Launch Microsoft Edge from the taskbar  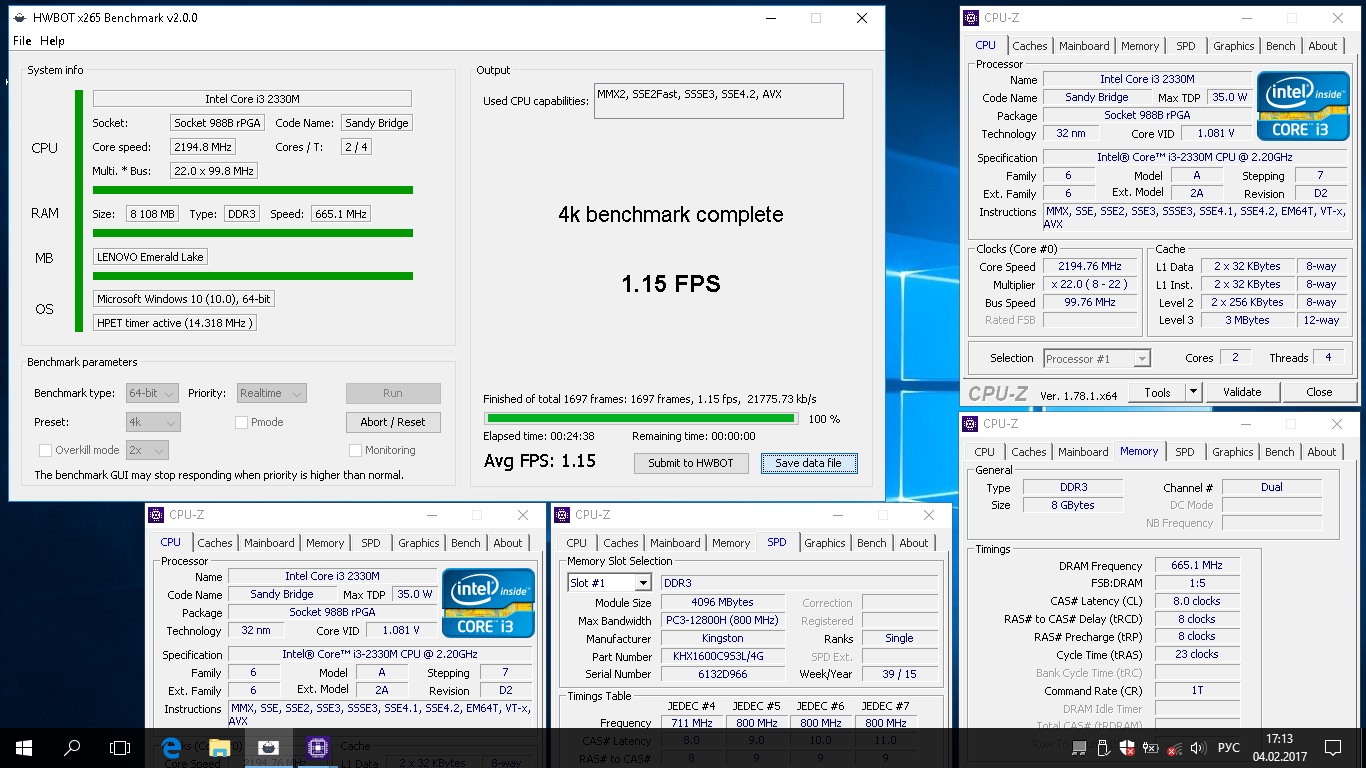click(x=171, y=747)
